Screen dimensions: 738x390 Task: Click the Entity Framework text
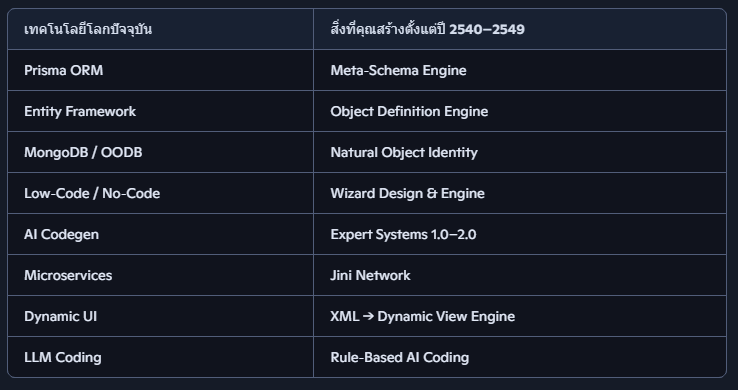(80, 111)
